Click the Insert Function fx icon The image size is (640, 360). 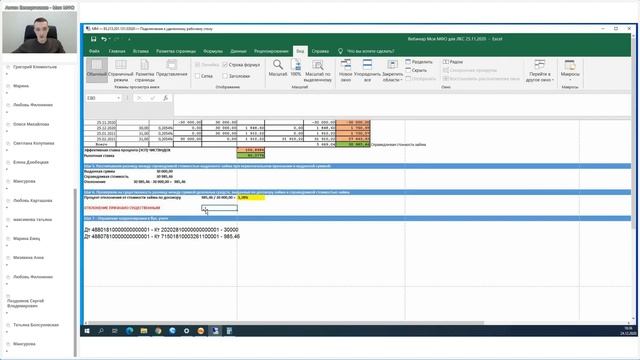pos(165,98)
